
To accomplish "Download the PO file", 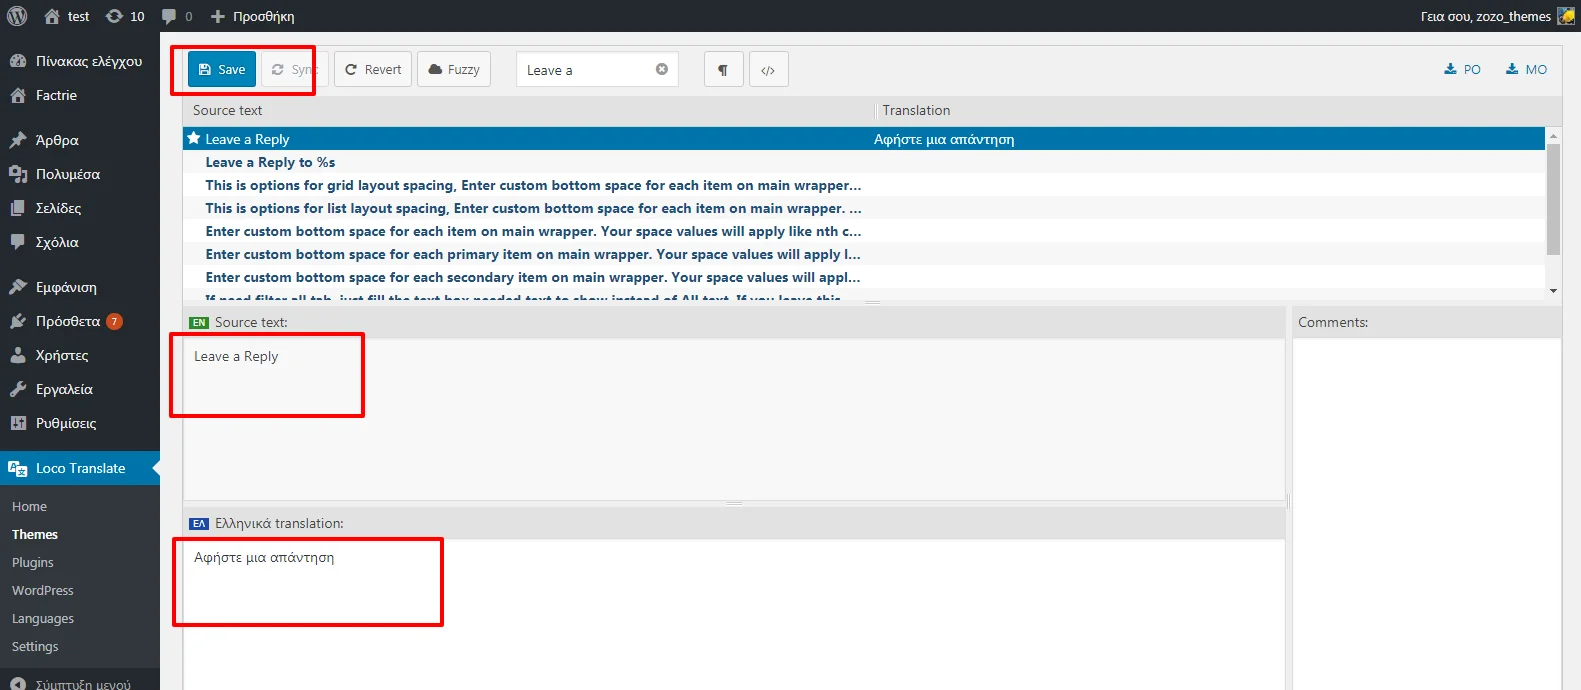I will tap(1462, 70).
